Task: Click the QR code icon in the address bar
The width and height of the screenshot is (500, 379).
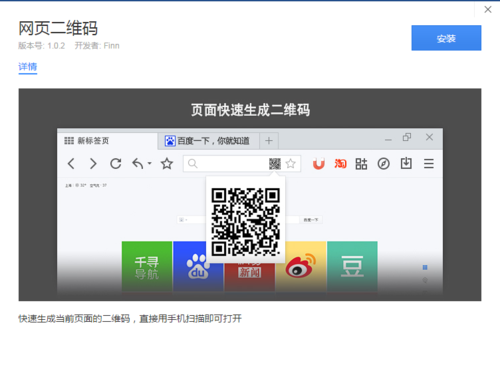Action: (275, 164)
